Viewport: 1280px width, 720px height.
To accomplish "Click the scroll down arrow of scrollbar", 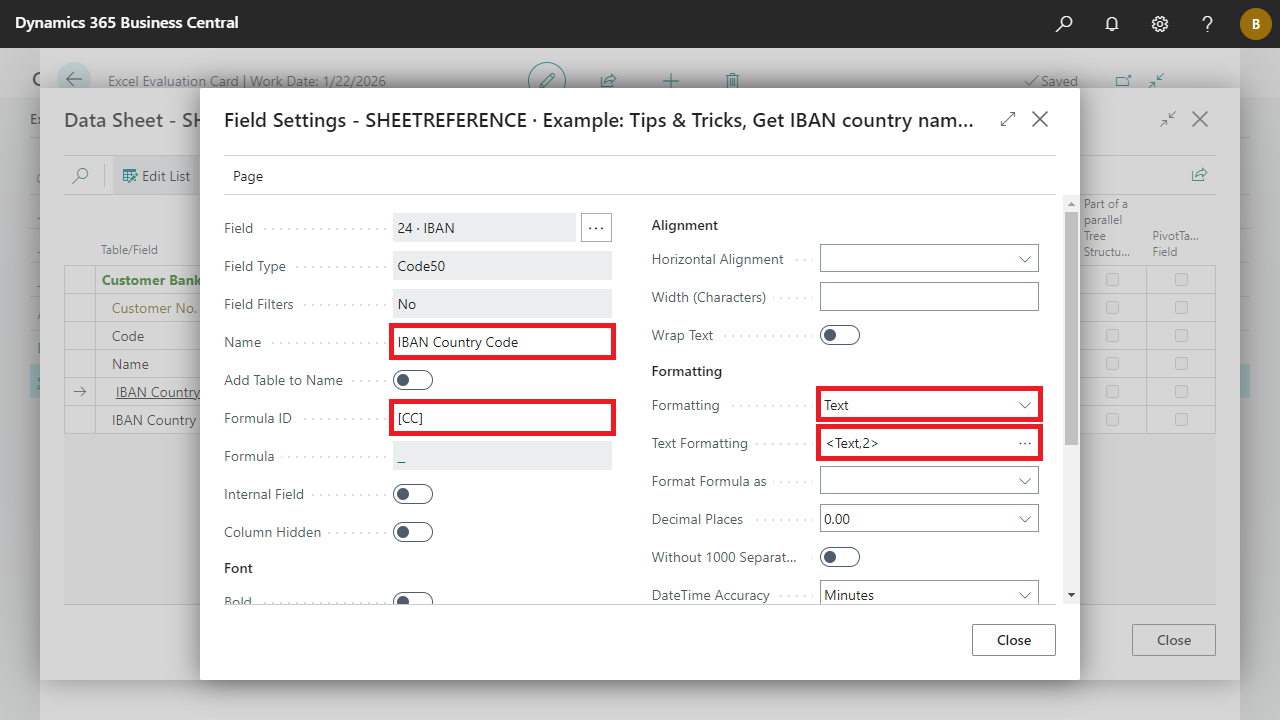I will (x=1071, y=595).
